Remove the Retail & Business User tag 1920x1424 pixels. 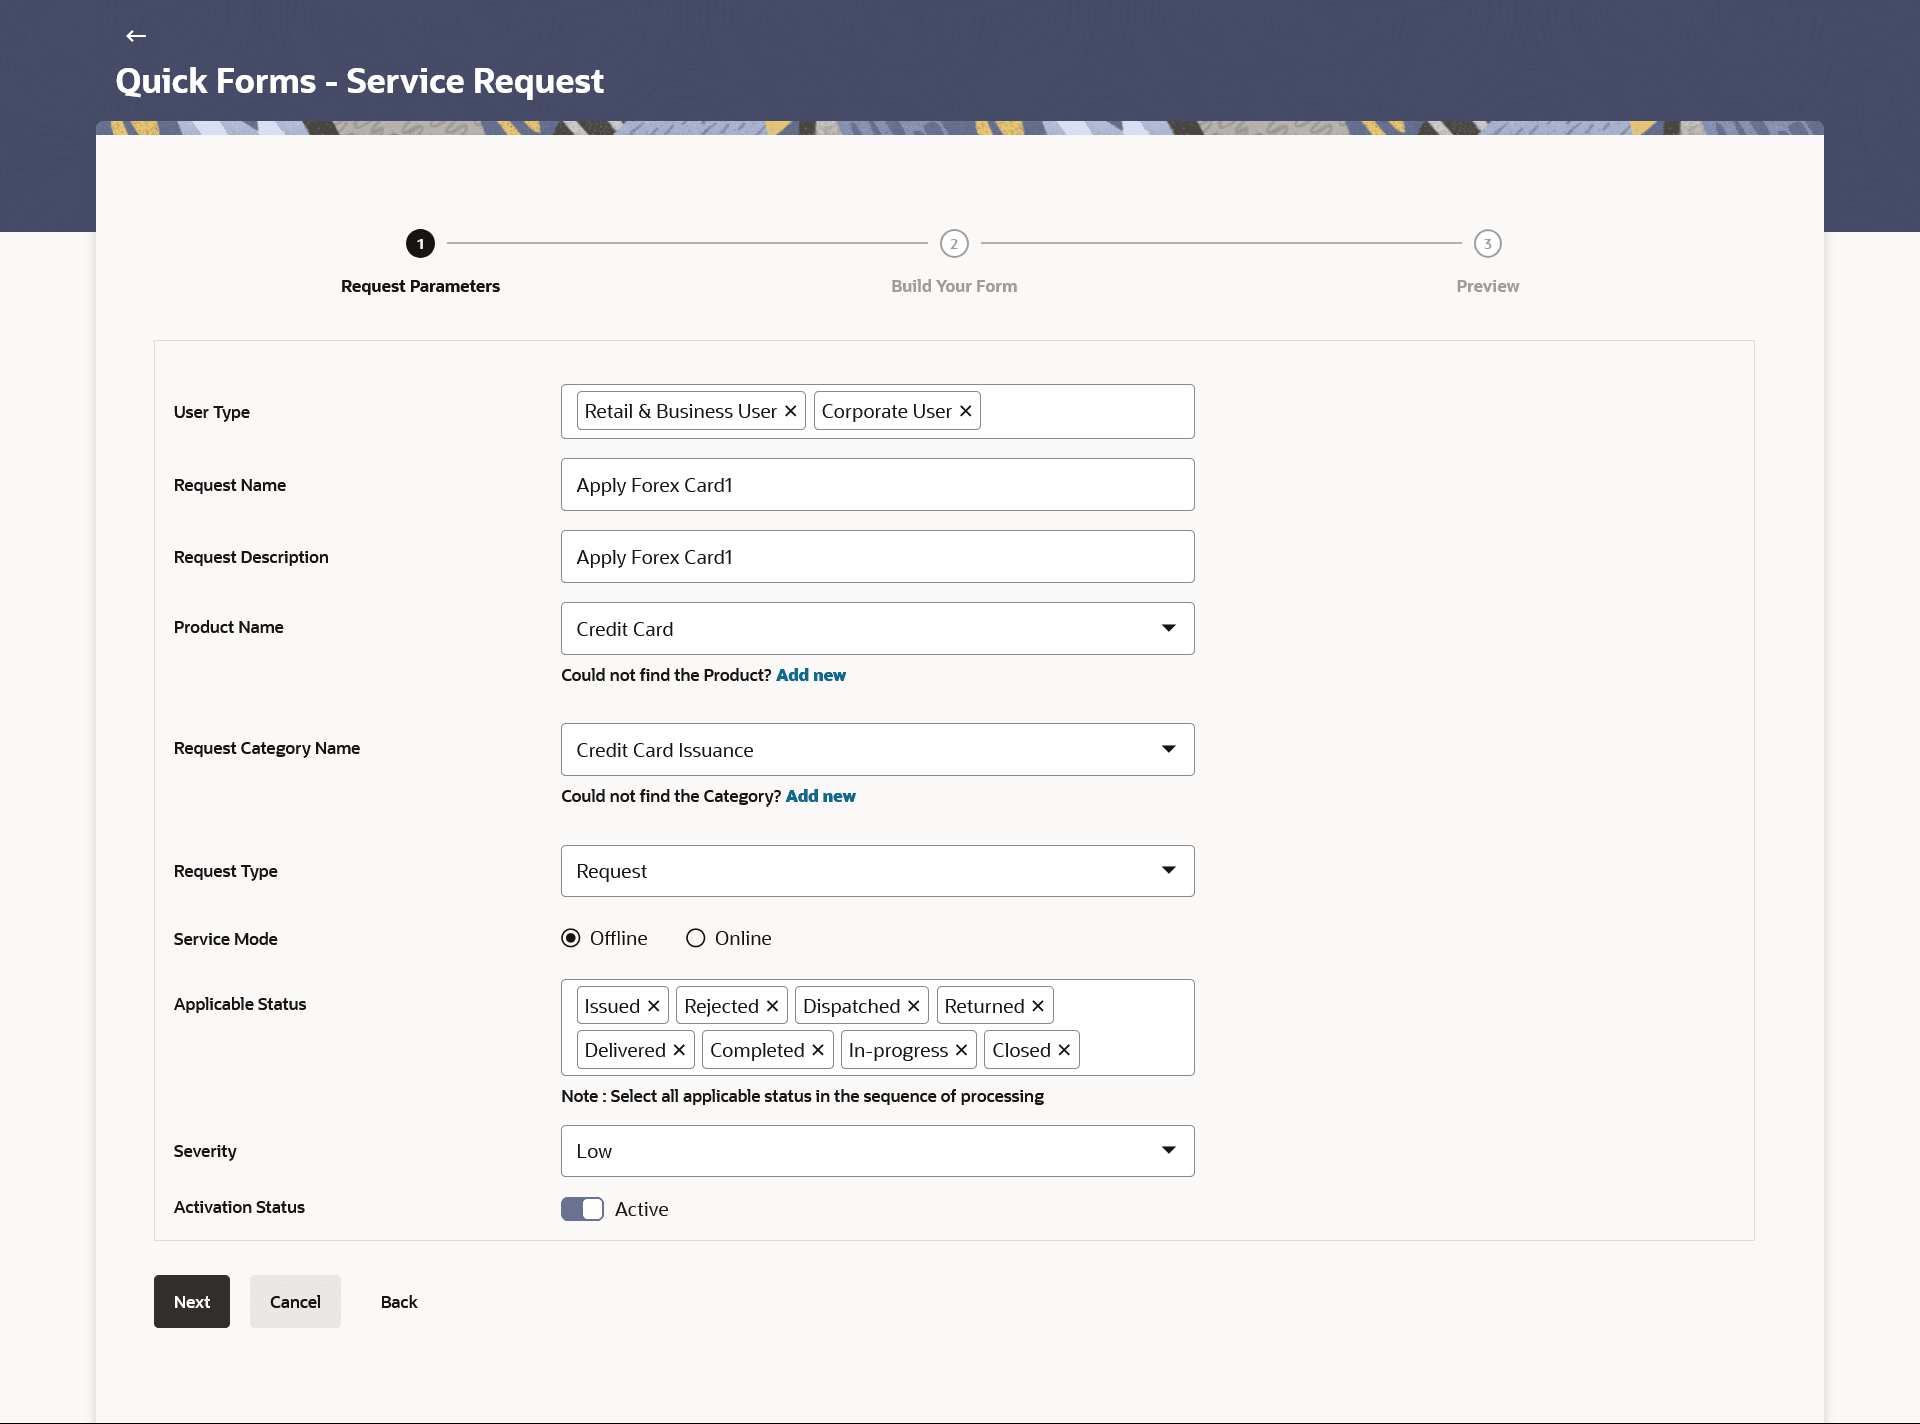point(790,411)
